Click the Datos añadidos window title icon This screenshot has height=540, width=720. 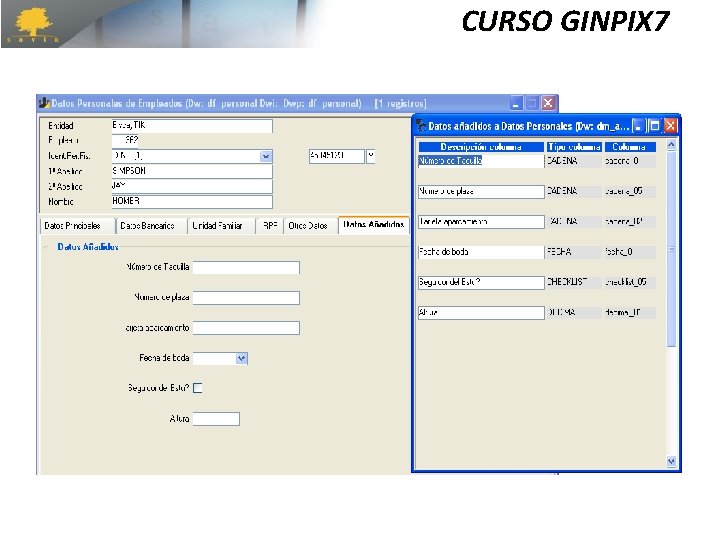(x=421, y=125)
